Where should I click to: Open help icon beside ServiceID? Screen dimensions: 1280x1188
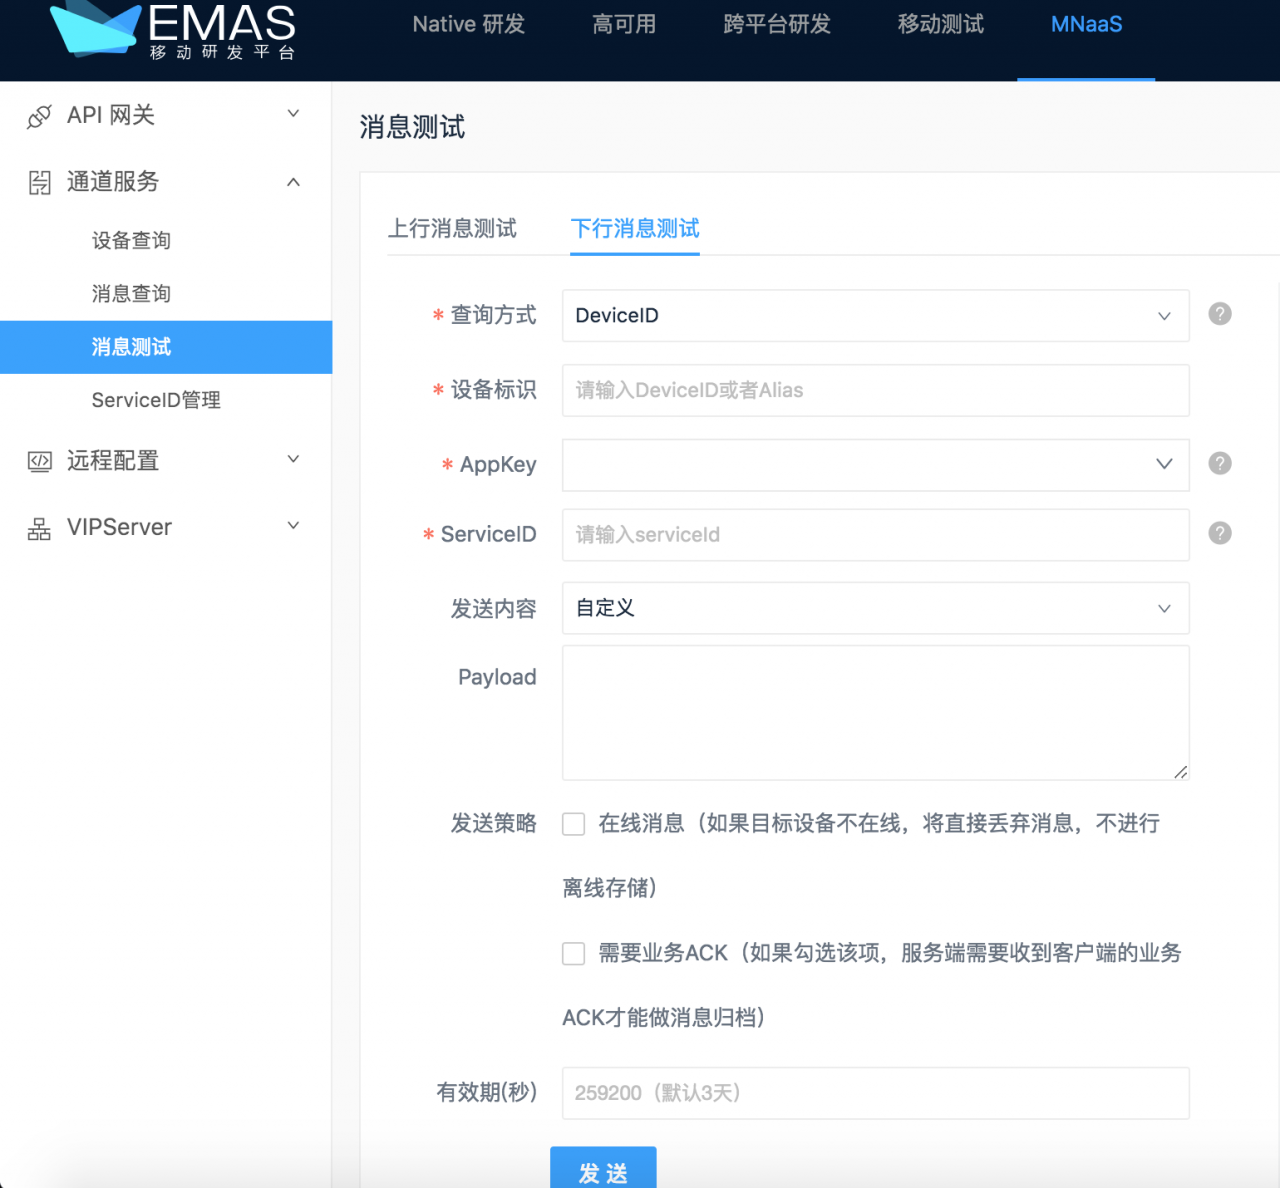1220,533
